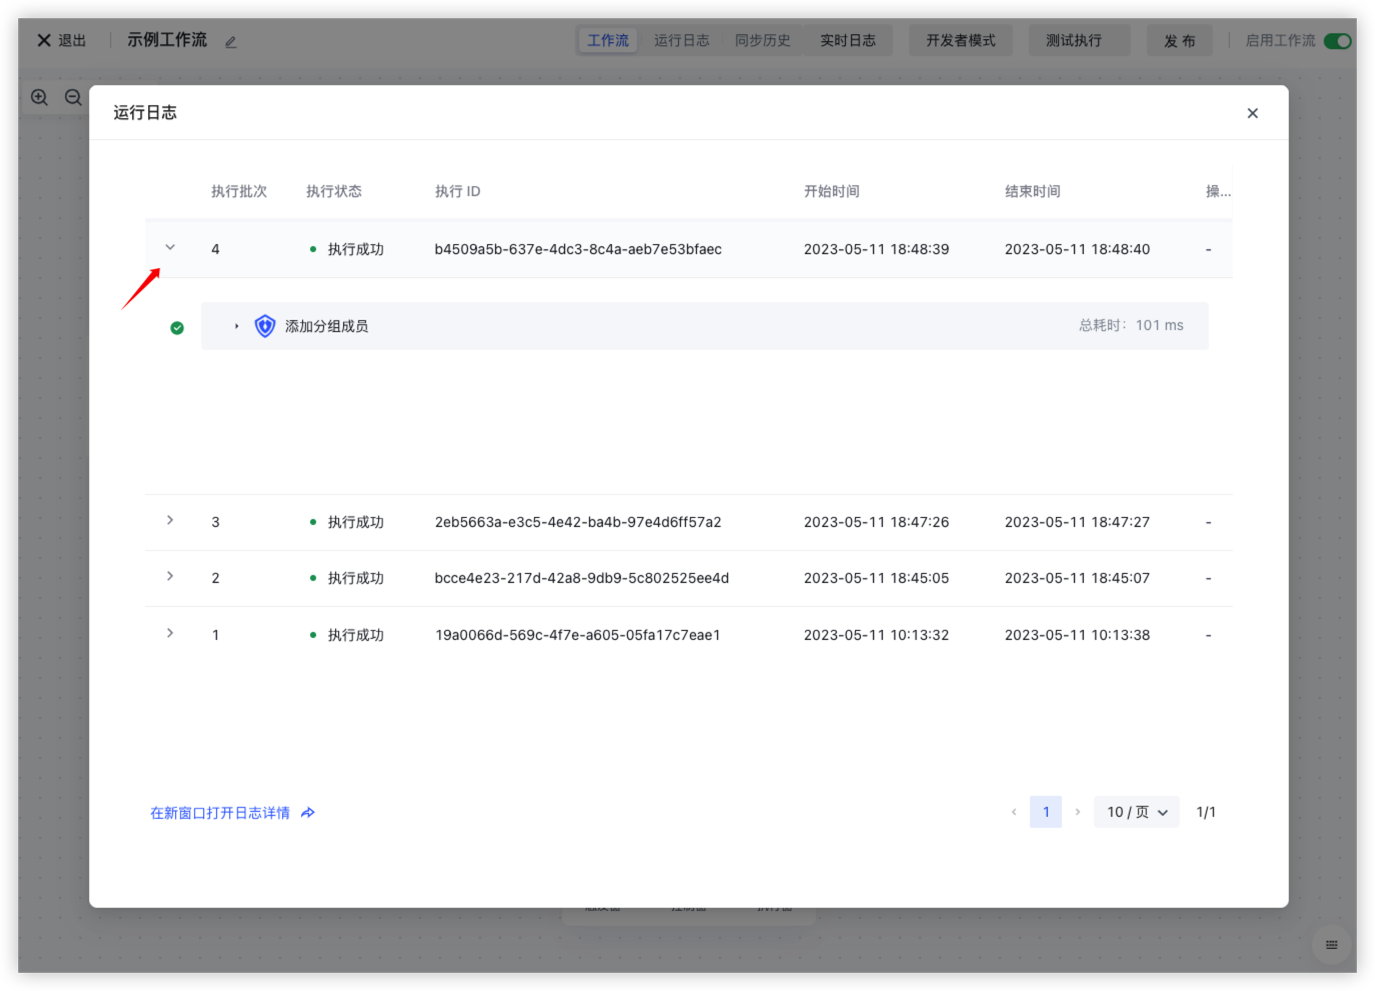1375x991 pixels.
Task: Select page 1 in pagination
Action: coord(1046,812)
